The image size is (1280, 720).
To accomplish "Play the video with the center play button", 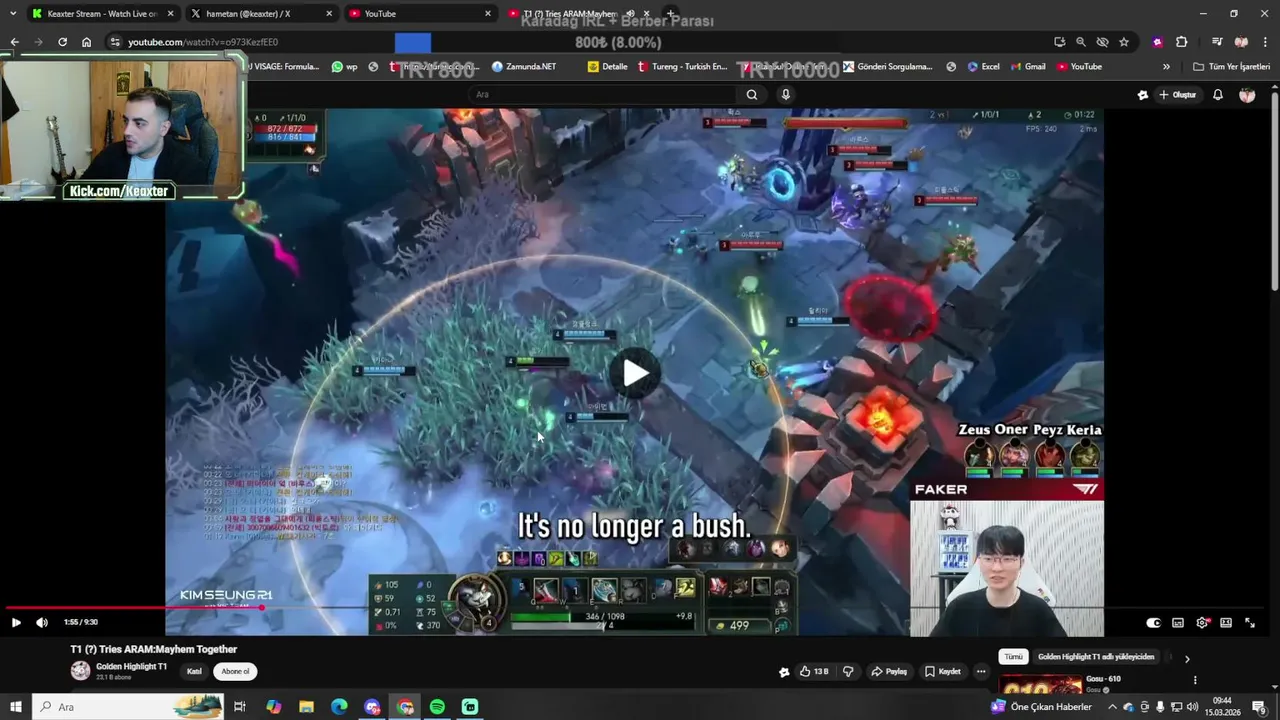I will pyautogui.click(x=635, y=373).
